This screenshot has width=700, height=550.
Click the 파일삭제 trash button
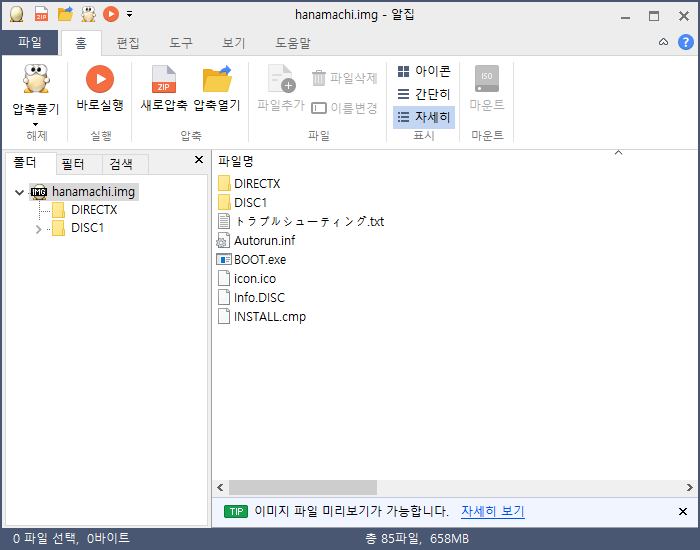click(x=344, y=78)
